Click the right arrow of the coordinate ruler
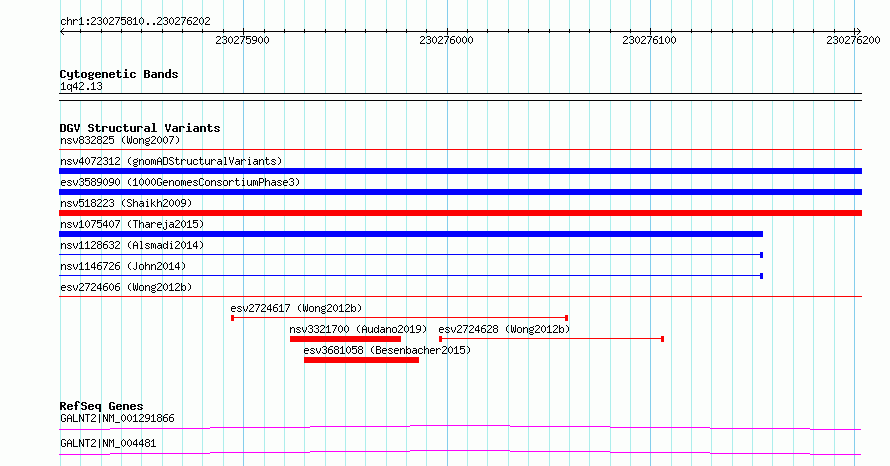This screenshot has width=890, height=466. [858, 32]
